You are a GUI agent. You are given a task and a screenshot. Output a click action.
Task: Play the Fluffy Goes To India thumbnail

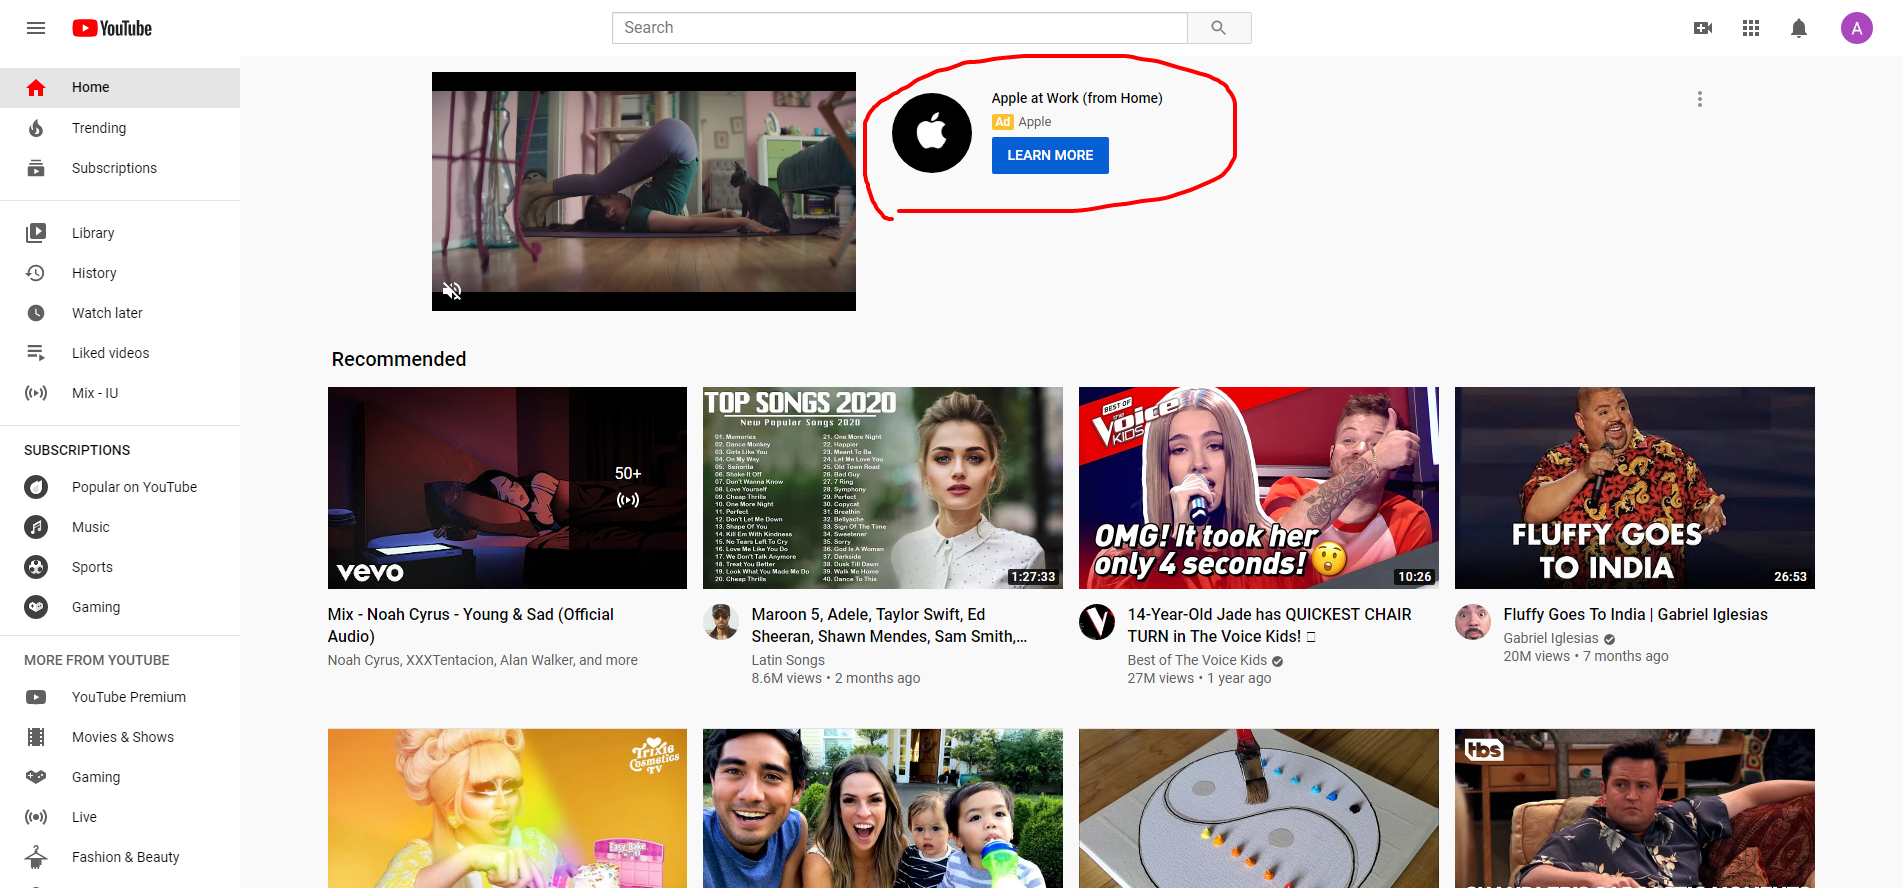point(1634,487)
